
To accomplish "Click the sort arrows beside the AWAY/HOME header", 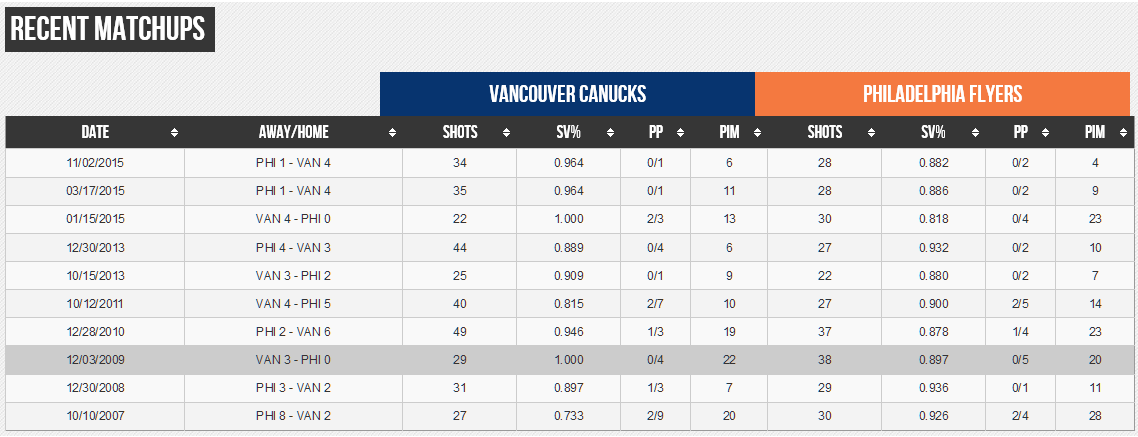I will point(392,133).
